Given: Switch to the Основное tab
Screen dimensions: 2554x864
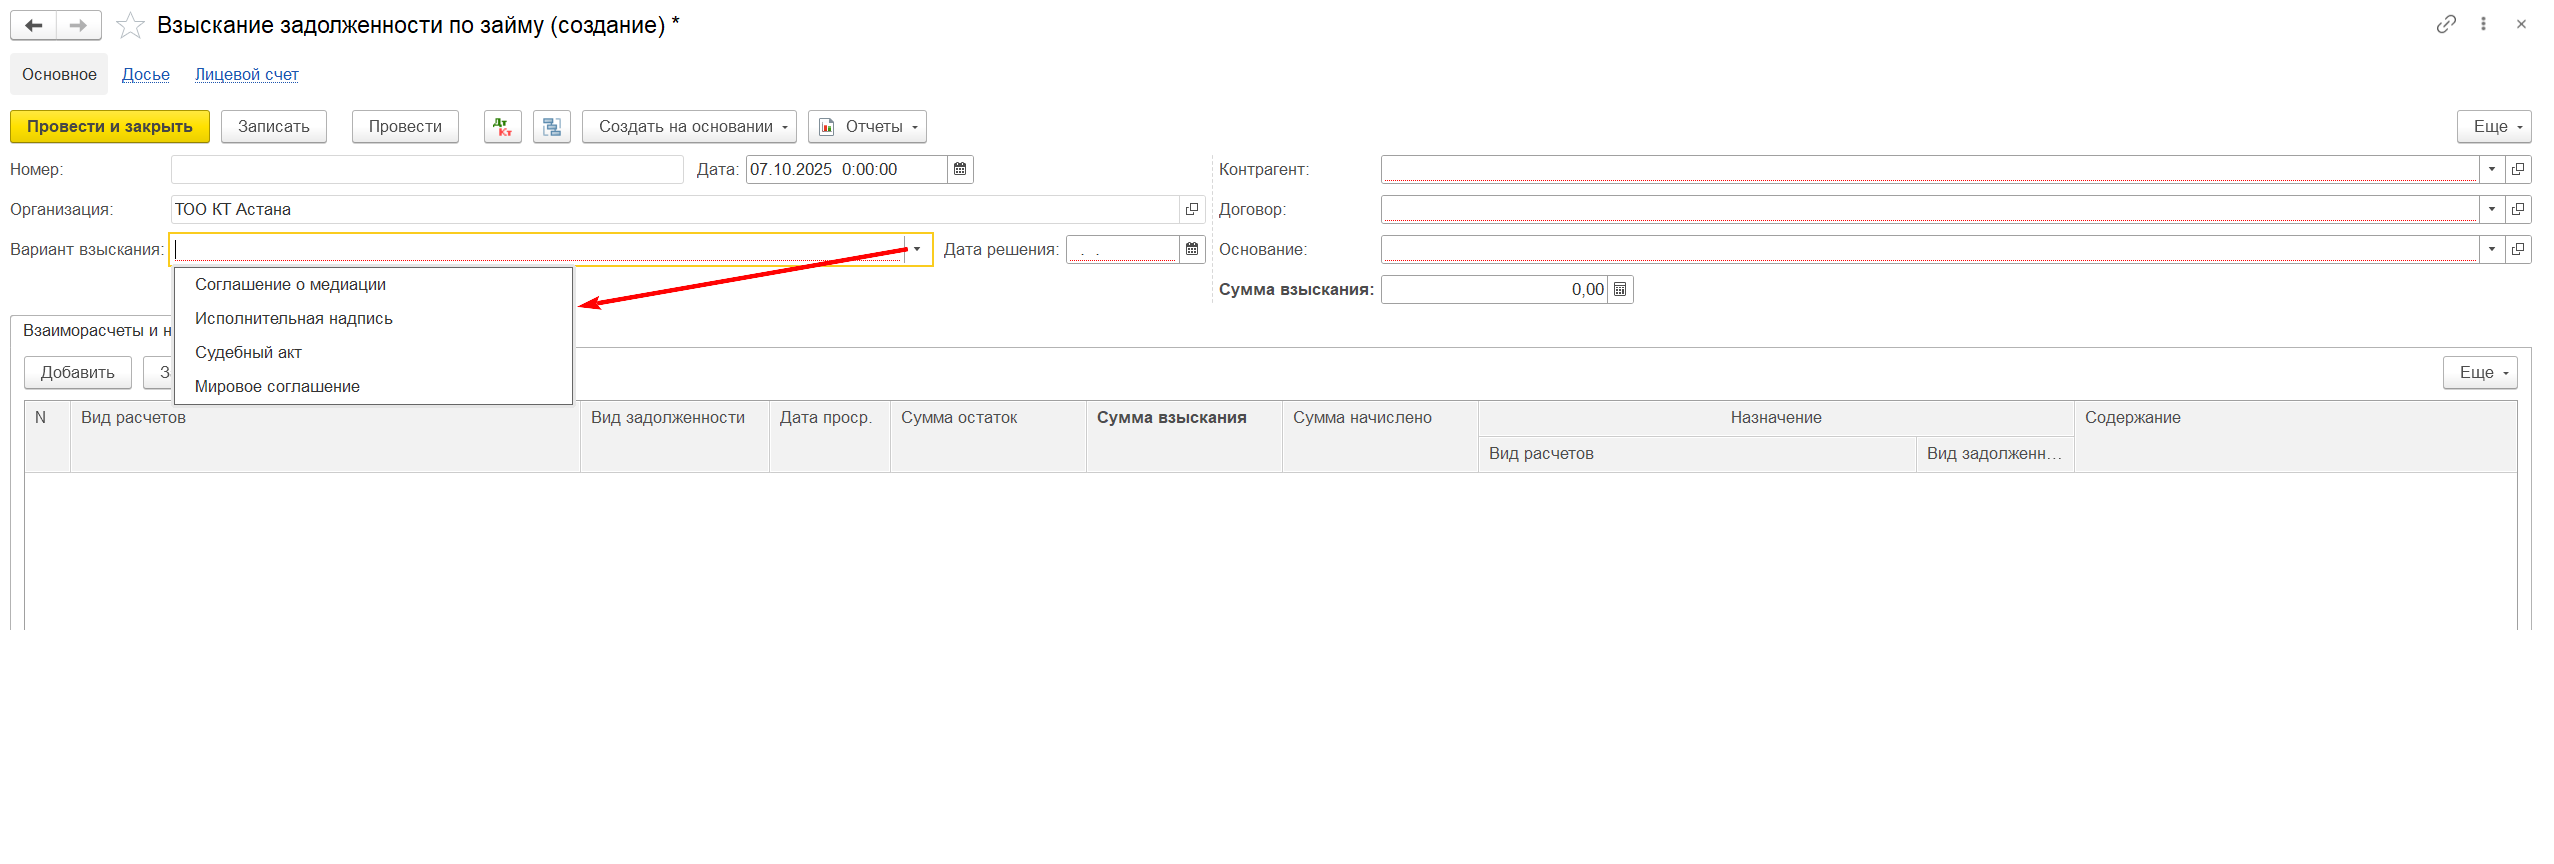Looking at the screenshot, I should [x=59, y=75].
